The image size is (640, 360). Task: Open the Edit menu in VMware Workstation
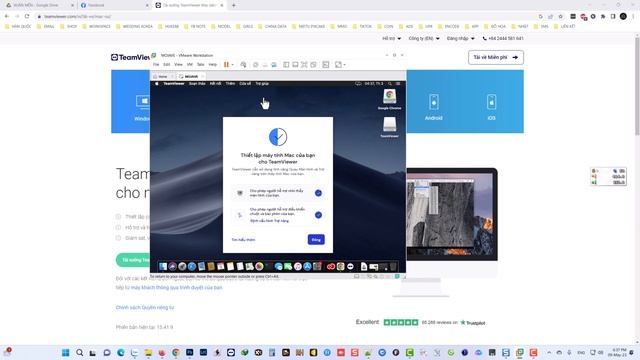point(167,64)
